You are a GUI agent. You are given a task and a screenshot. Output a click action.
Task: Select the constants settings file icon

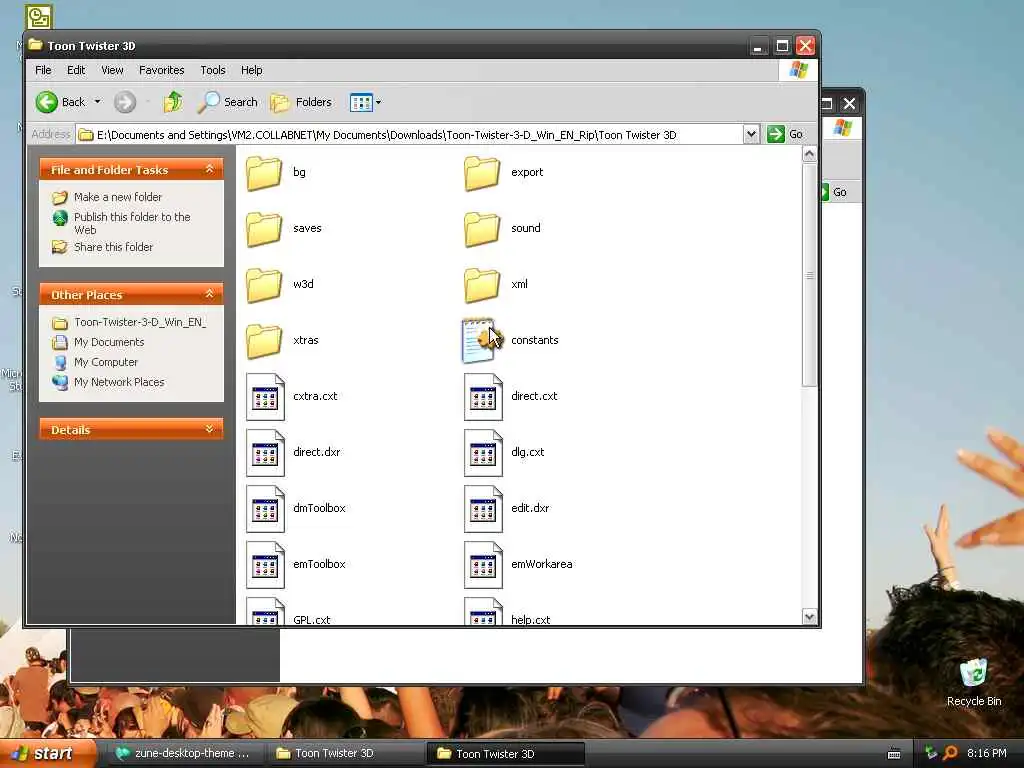[x=481, y=340]
